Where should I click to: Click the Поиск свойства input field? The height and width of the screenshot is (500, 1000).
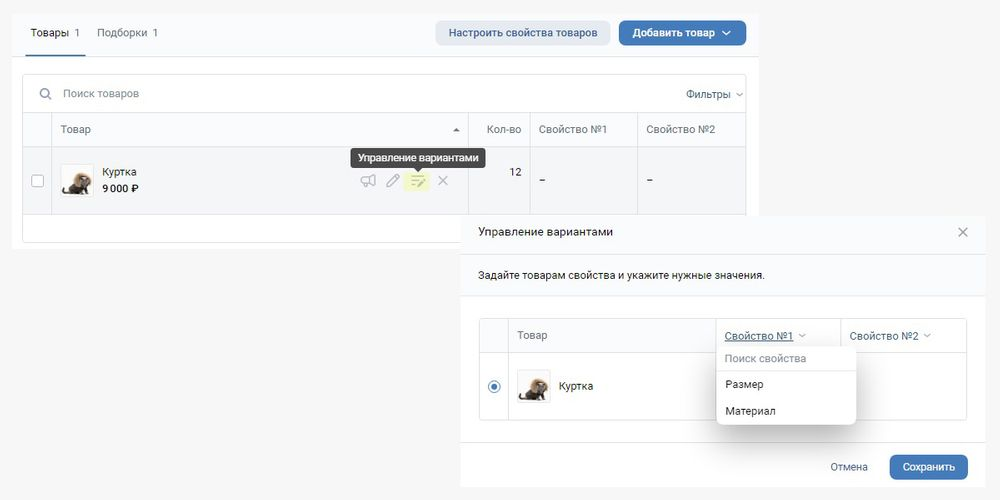tap(786, 358)
